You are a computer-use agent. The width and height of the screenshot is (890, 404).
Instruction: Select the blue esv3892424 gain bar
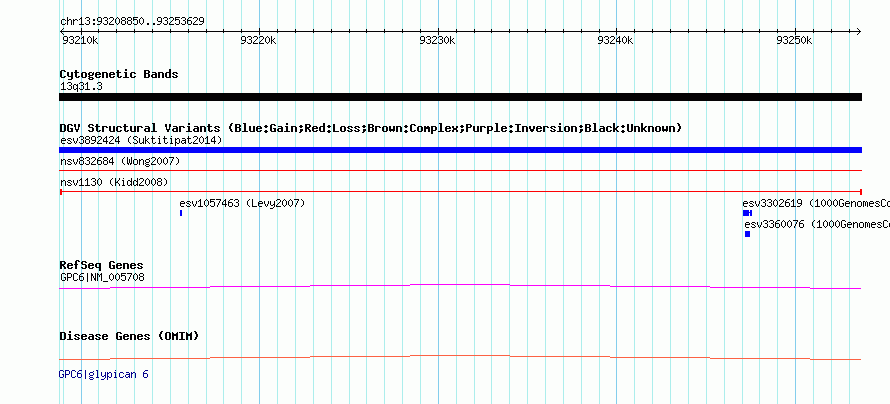click(460, 150)
